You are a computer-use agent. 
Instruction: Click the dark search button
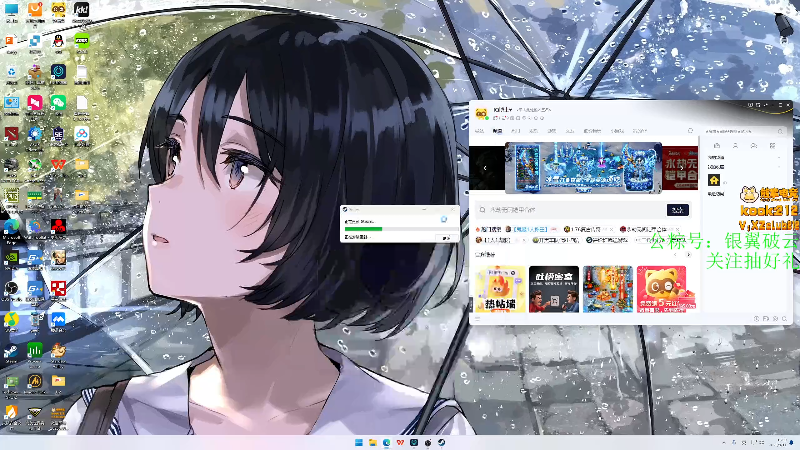678,210
